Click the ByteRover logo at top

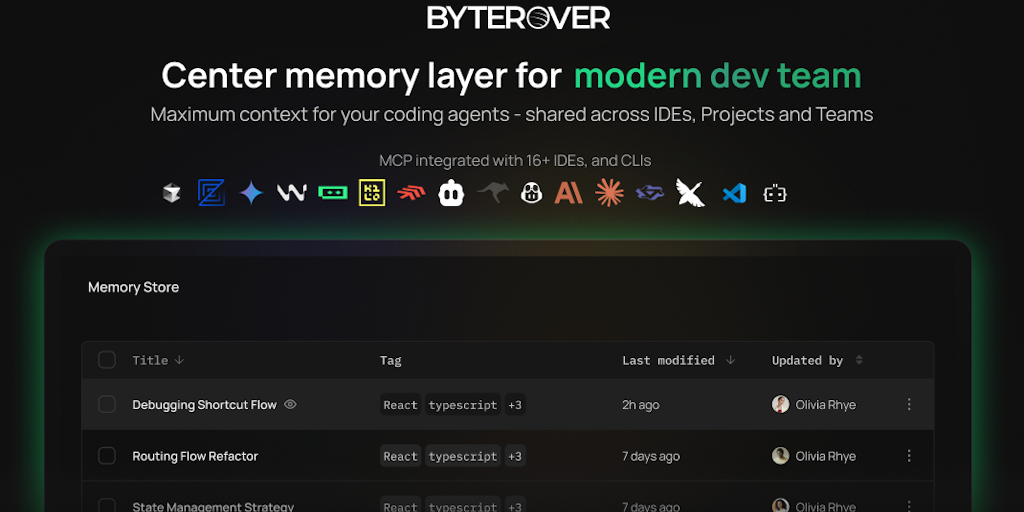point(519,18)
